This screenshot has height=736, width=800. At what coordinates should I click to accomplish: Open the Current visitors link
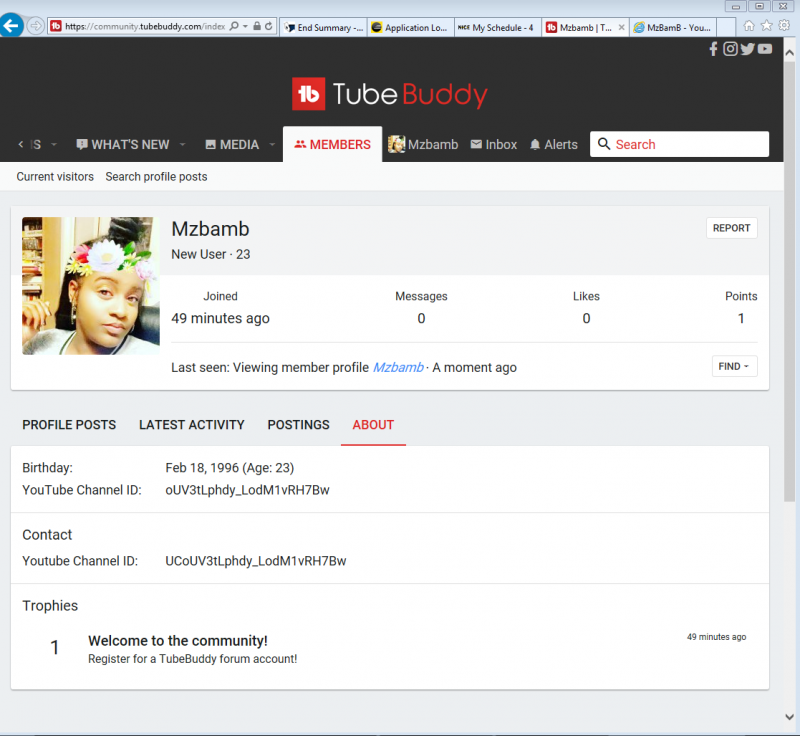pyautogui.click(x=55, y=177)
